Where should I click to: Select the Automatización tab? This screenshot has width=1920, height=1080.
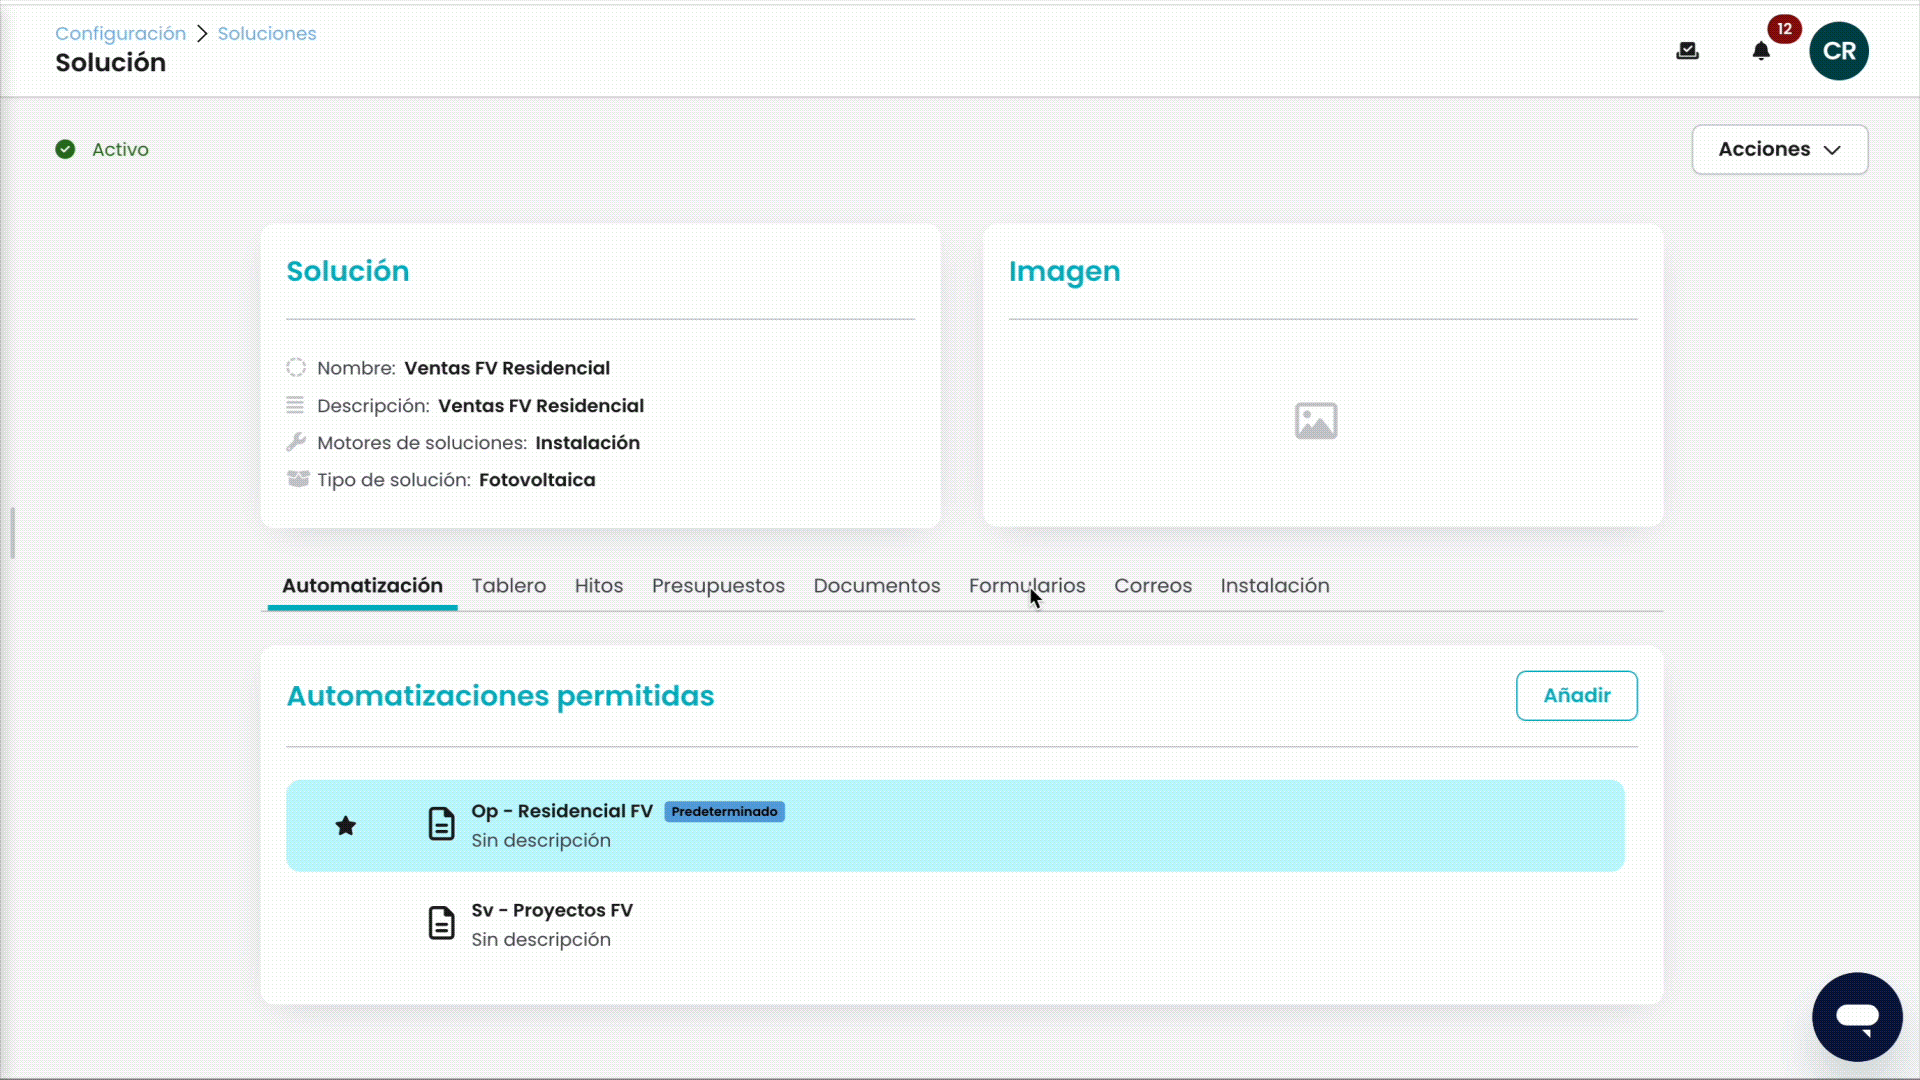coord(362,586)
